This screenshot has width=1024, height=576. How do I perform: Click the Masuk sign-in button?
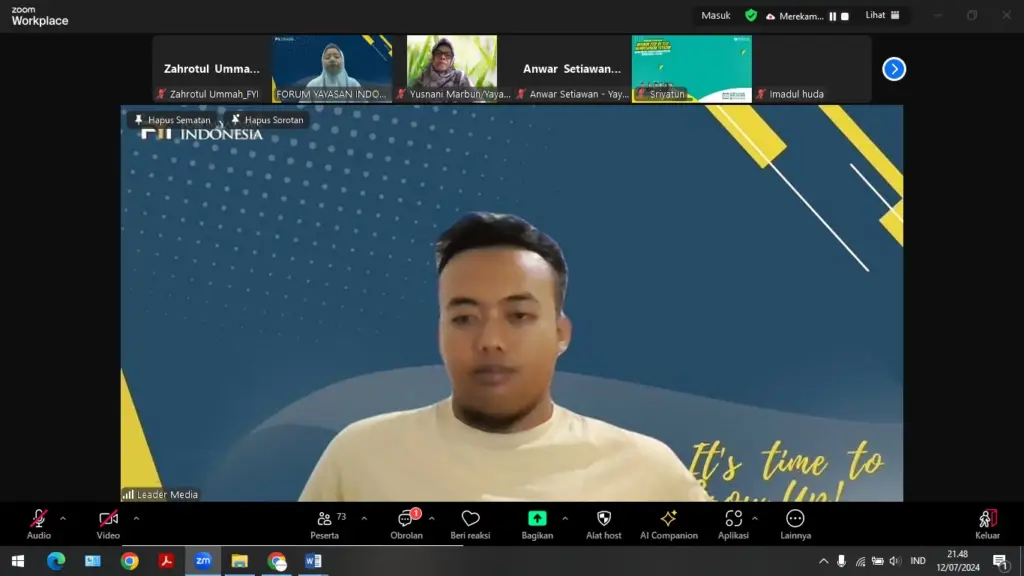[x=716, y=15]
